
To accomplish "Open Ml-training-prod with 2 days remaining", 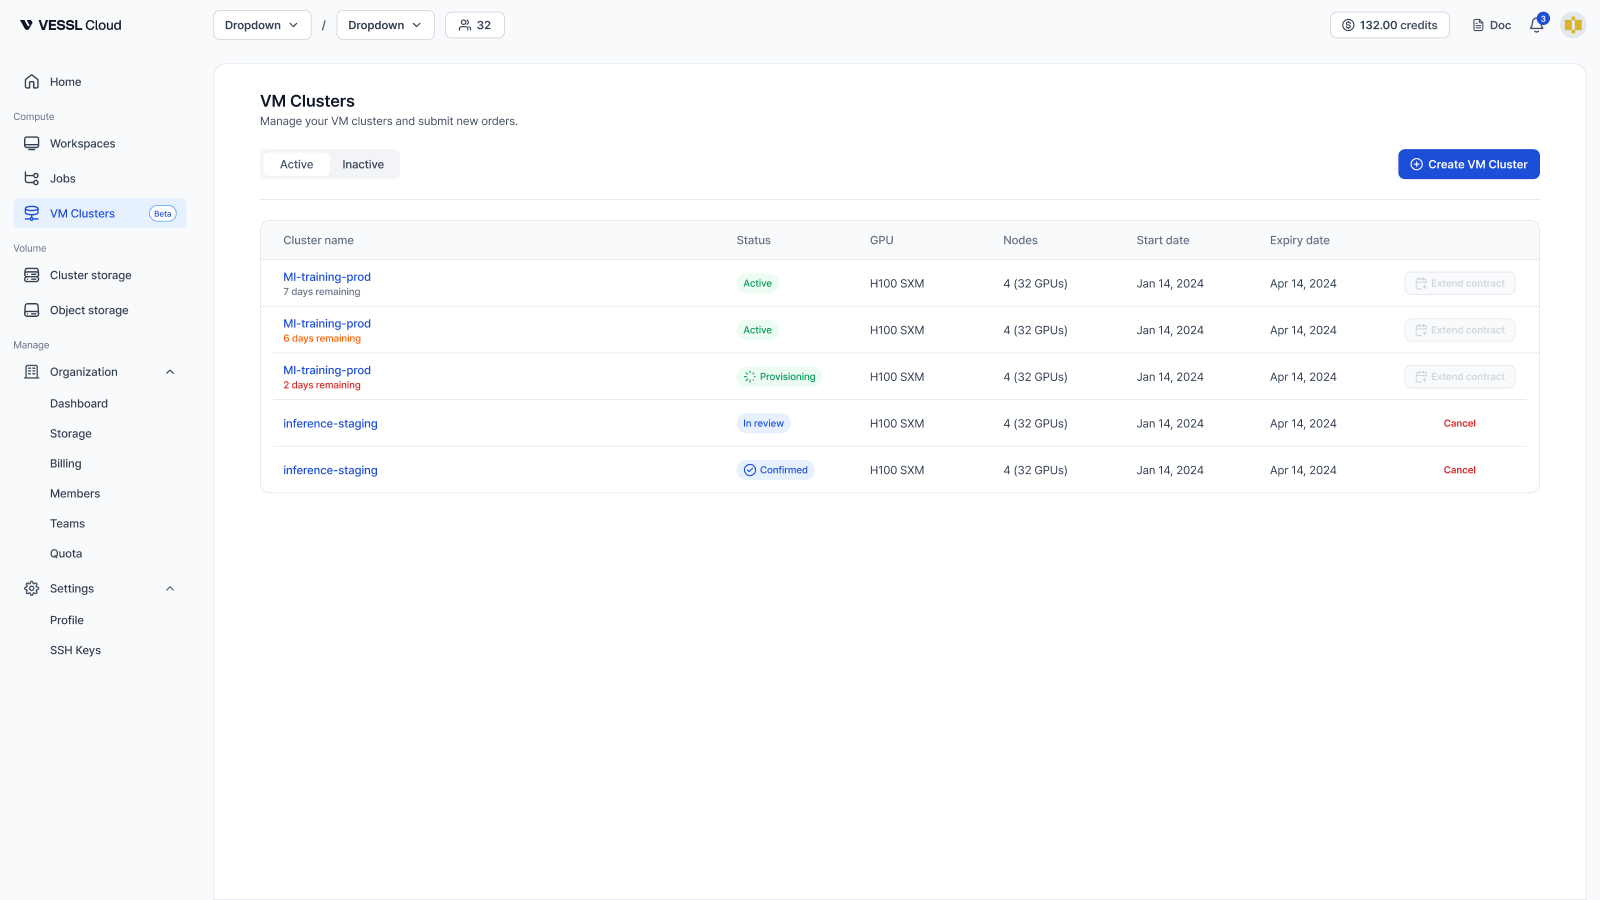I will 327,371.
